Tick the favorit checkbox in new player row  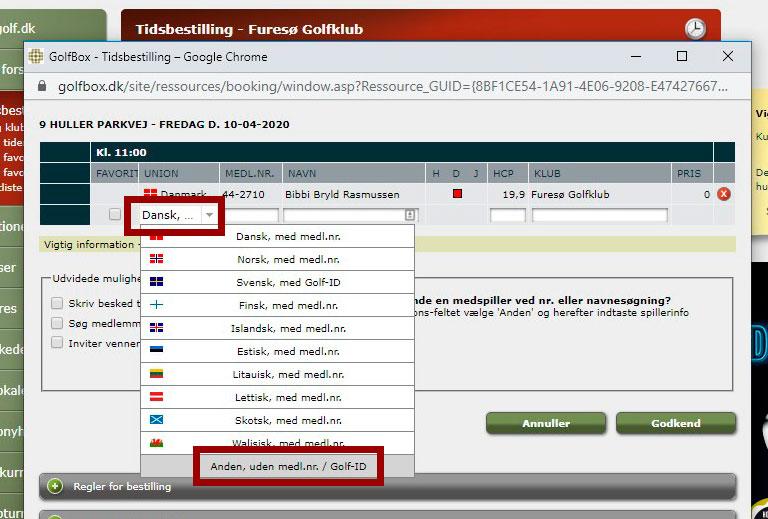pyautogui.click(x=115, y=214)
